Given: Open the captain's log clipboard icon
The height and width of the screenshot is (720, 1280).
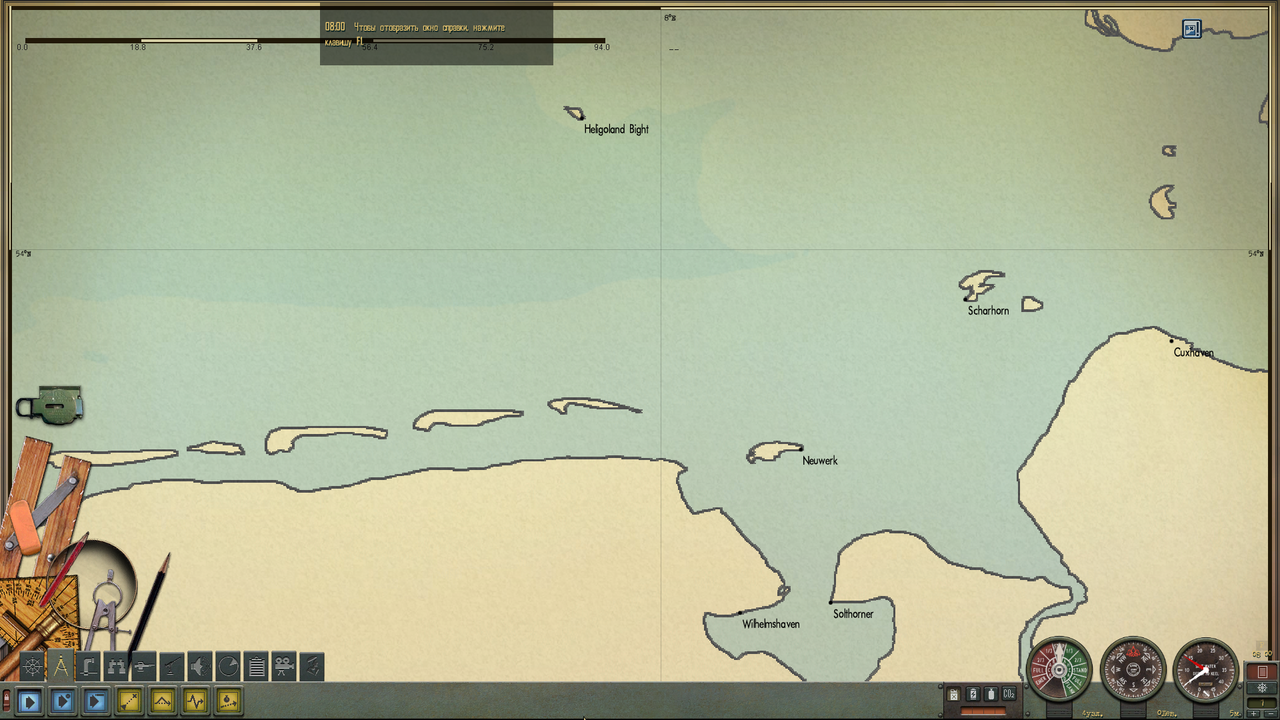Looking at the screenshot, I should (x=257, y=666).
